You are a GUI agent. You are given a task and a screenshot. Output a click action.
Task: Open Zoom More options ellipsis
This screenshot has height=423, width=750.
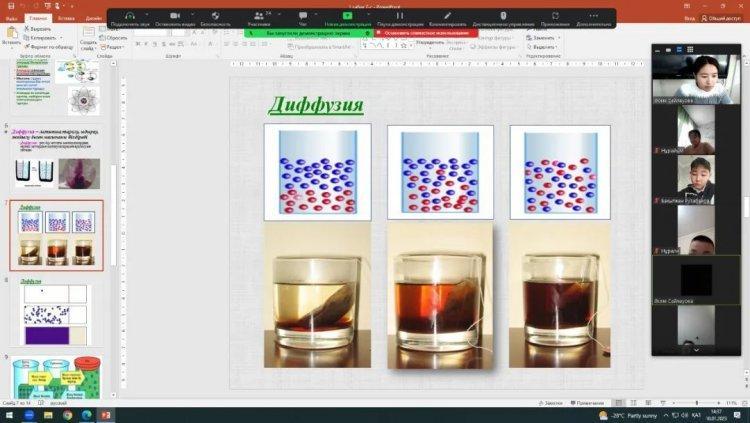pyautogui.click(x=594, y=16)
